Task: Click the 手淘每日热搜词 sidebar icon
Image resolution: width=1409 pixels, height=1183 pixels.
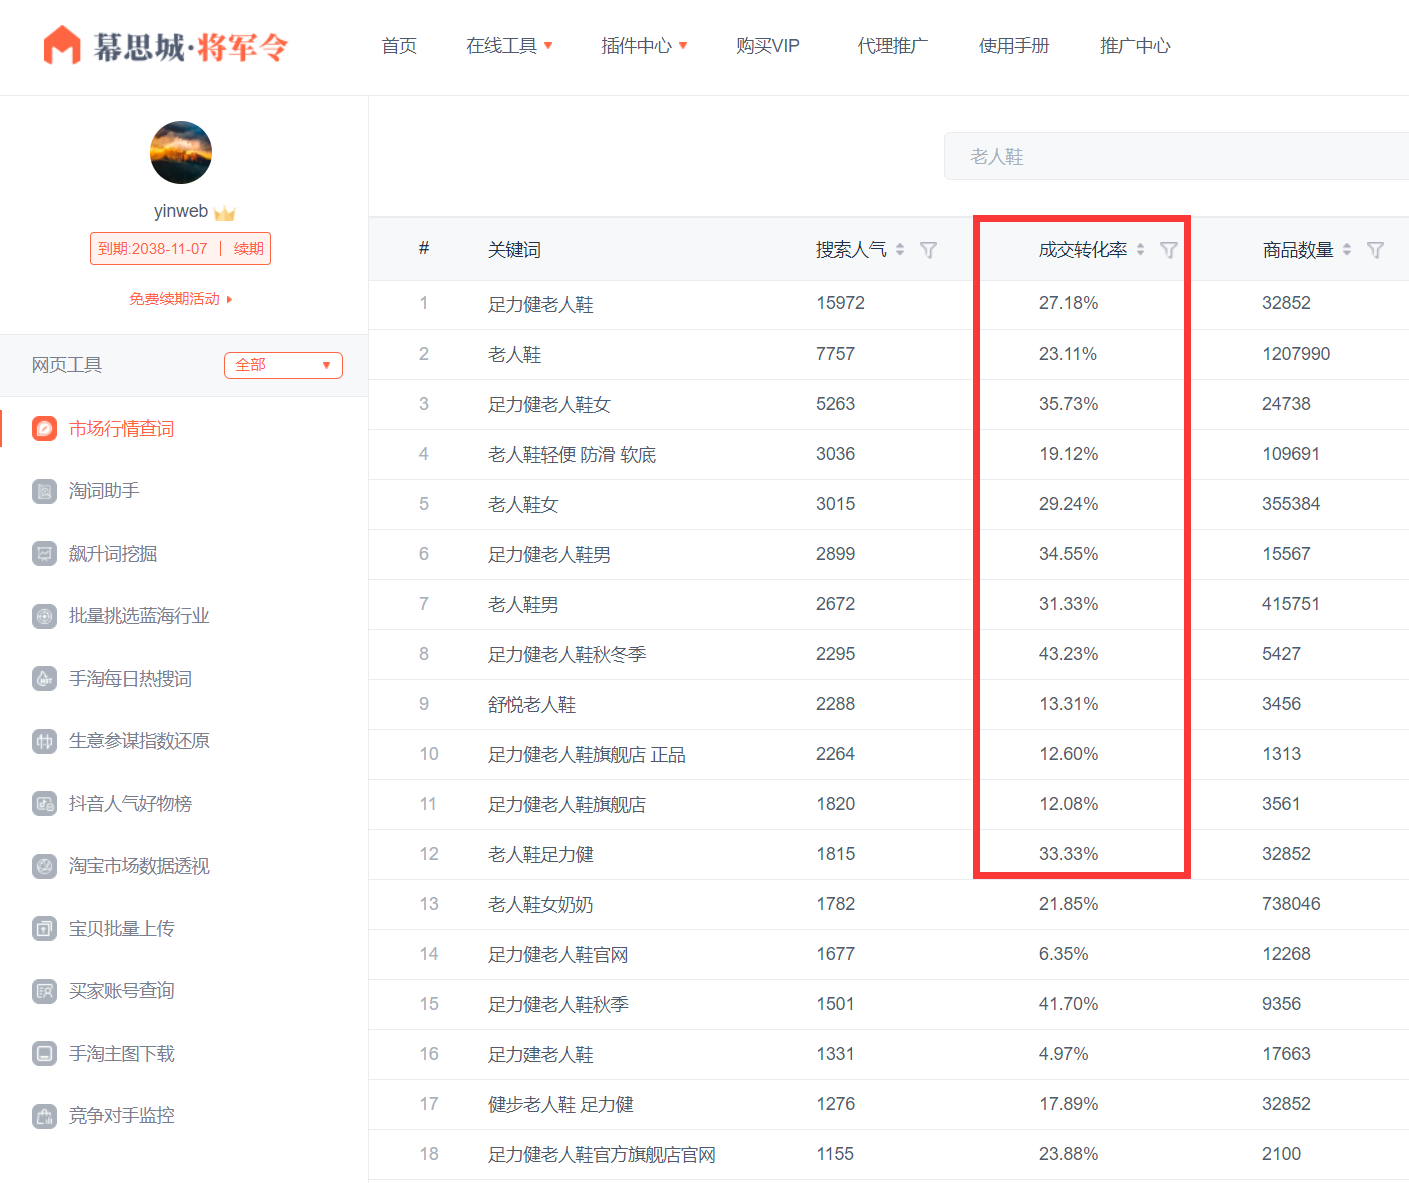Action: (x=45, y=679)
